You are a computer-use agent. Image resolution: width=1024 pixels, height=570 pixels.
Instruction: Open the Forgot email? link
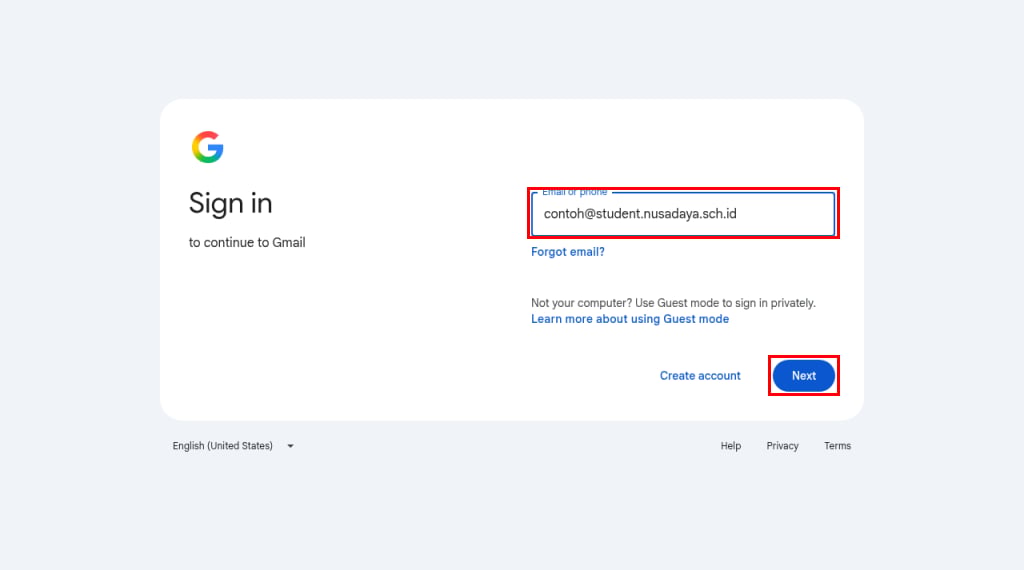(568, 251)
